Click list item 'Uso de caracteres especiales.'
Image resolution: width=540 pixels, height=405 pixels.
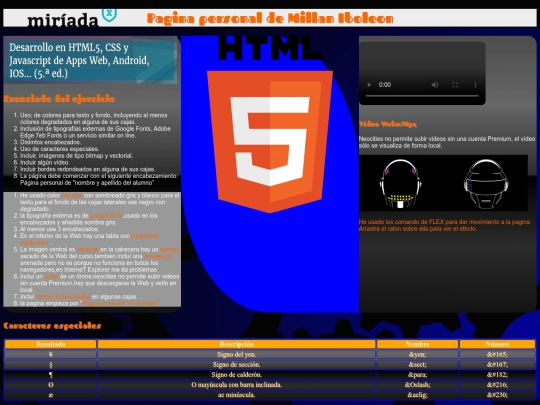click(x=59, y=149)
